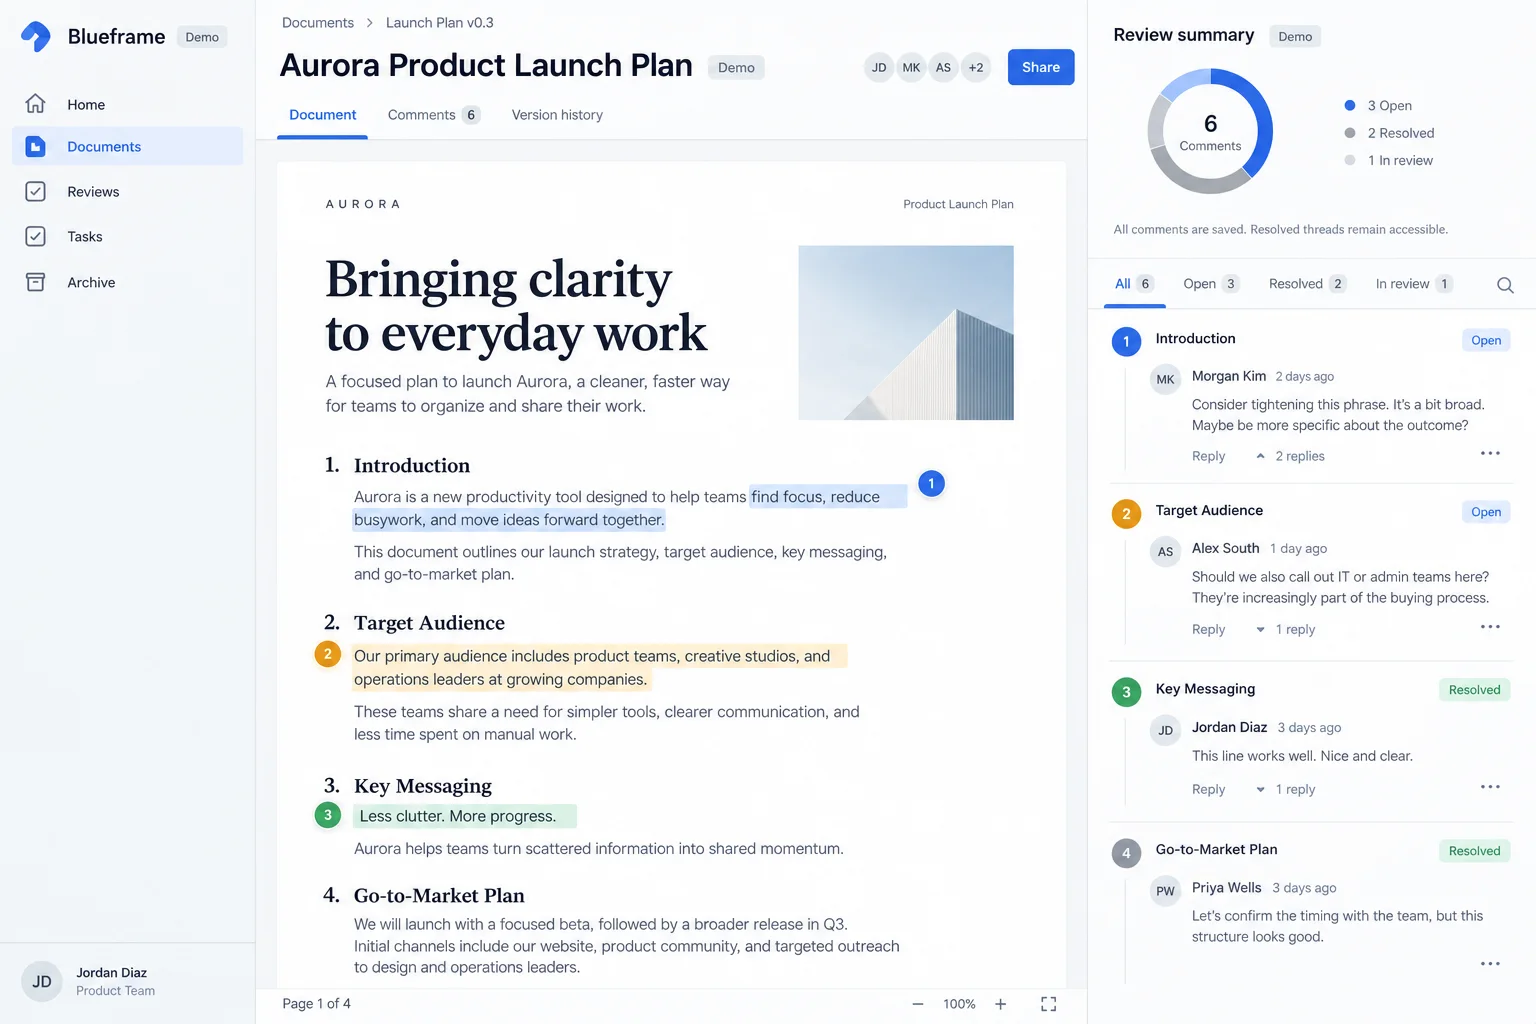
Task: Open Tasks via its checkmark icon
Action: pyautogui.click(x=35, y=236)
